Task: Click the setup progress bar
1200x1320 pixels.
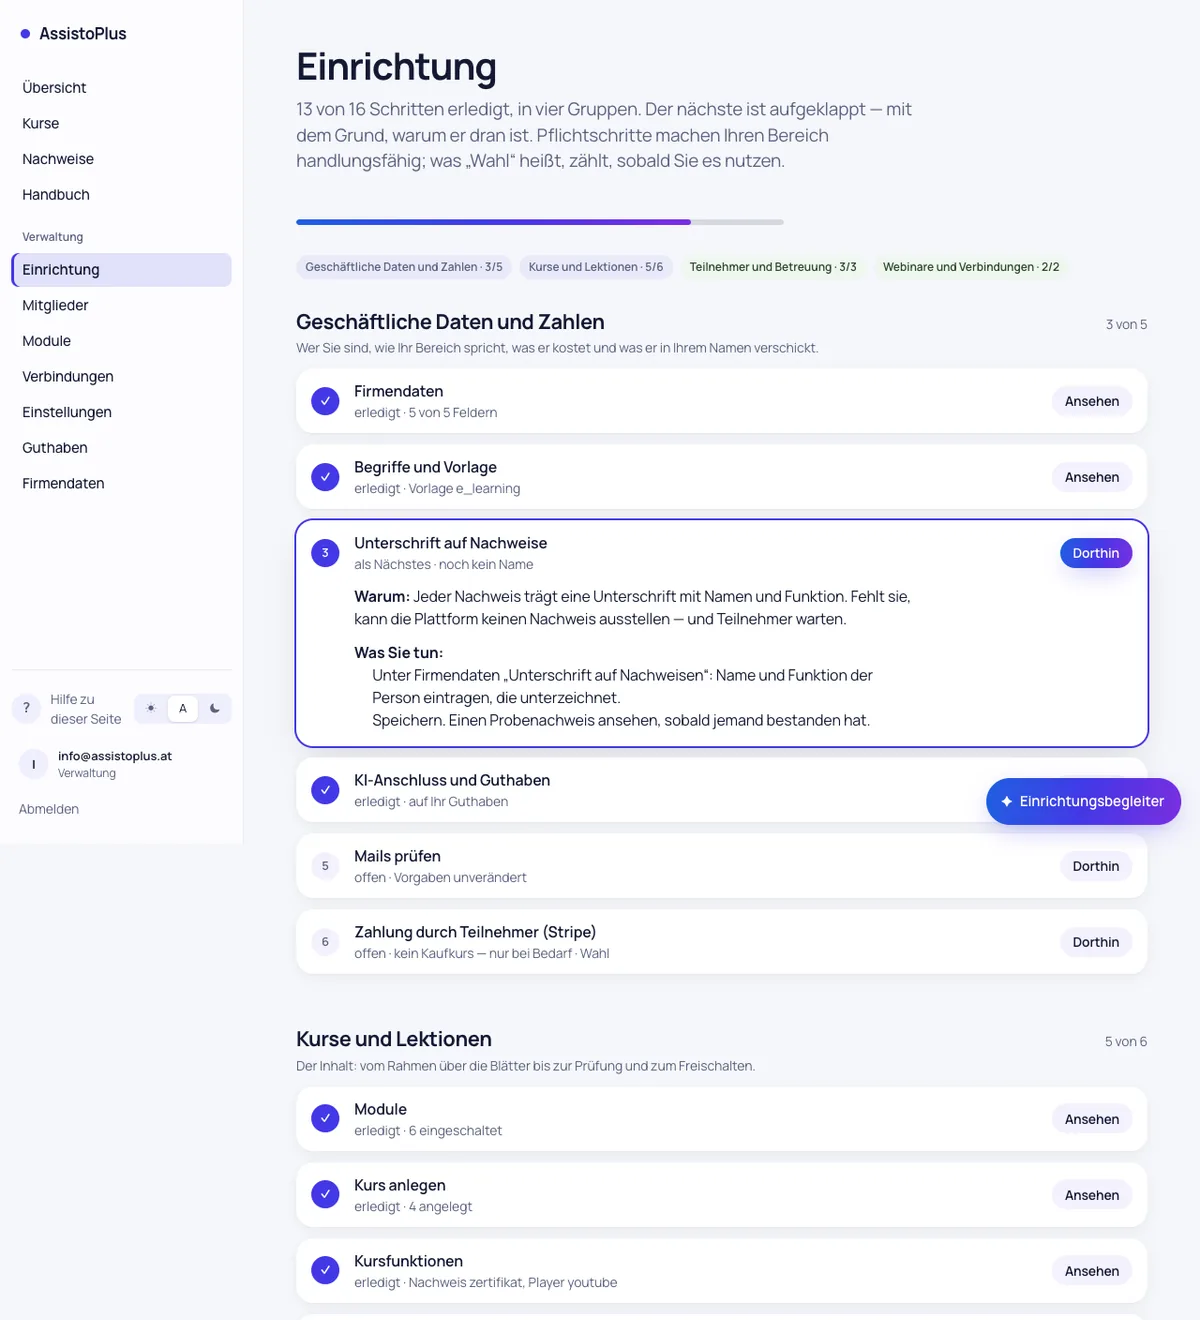Action: tap(540, 222)
